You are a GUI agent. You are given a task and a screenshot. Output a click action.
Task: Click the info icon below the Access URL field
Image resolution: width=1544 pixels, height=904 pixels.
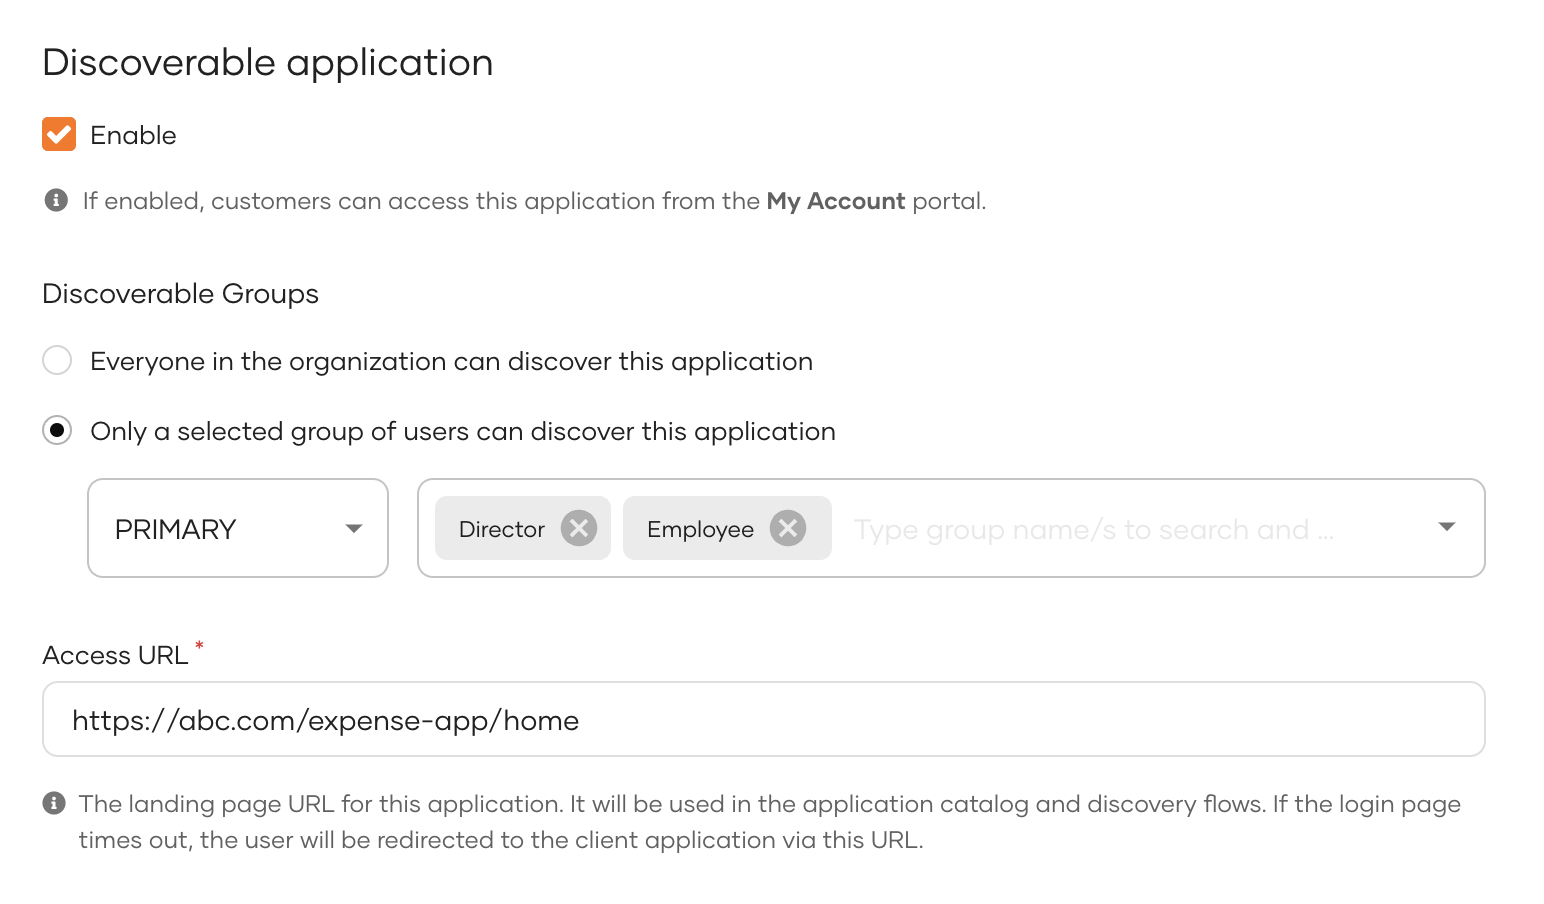pos(56,802)
